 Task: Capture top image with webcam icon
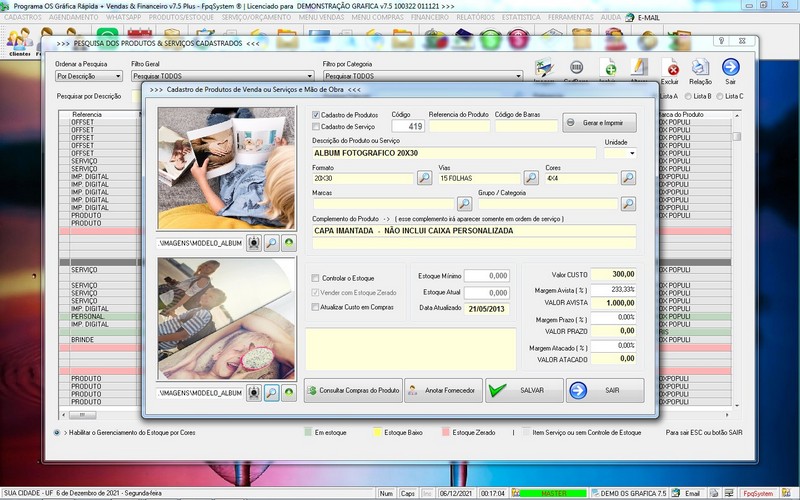tap(254, 243)
